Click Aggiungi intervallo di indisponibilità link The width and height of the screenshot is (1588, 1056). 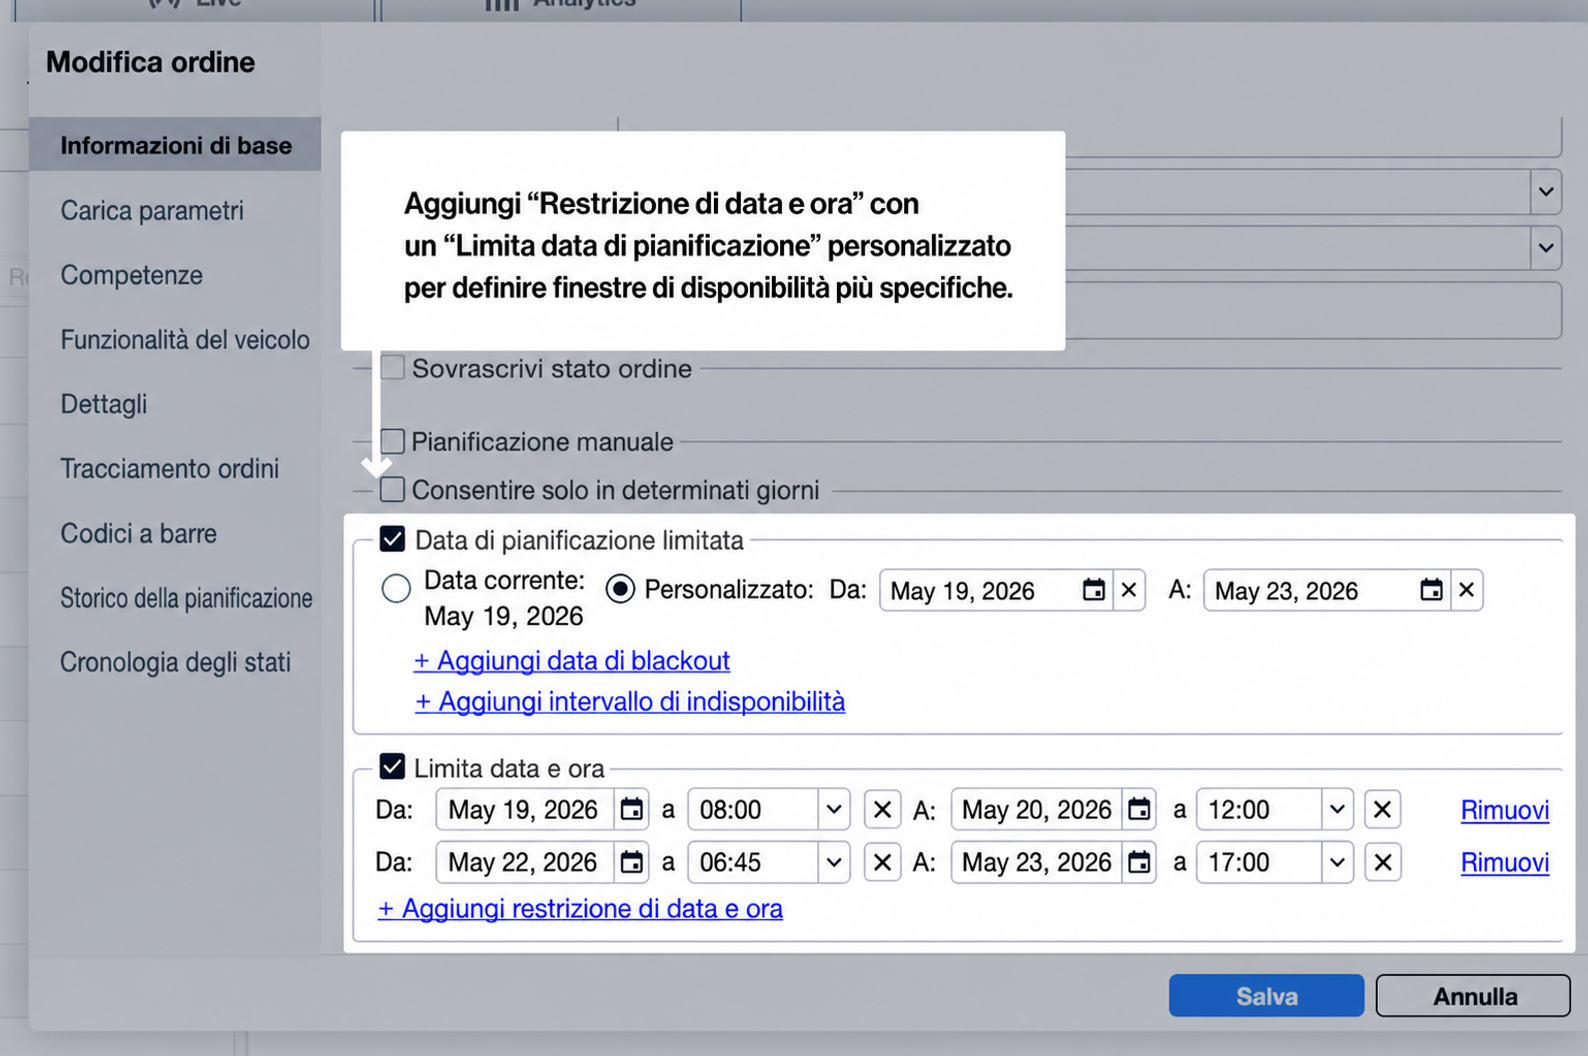(630, 701)
